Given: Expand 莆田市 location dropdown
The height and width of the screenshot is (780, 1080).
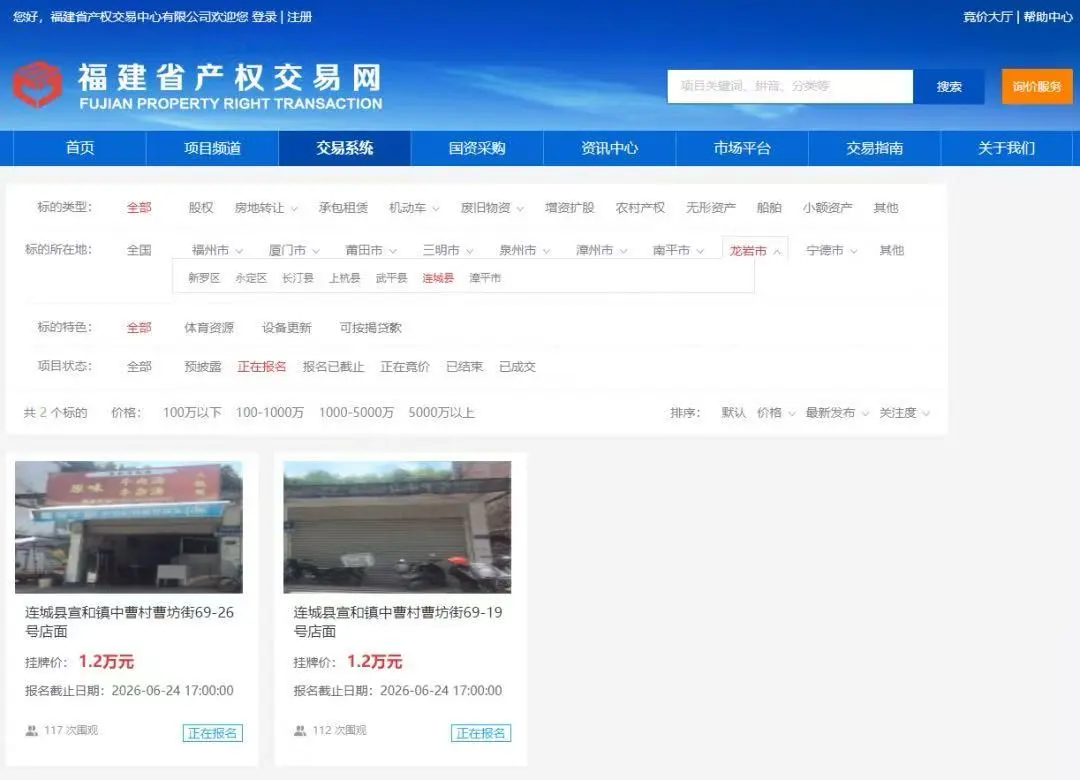Looking at the screenshot, I should 371,250.
